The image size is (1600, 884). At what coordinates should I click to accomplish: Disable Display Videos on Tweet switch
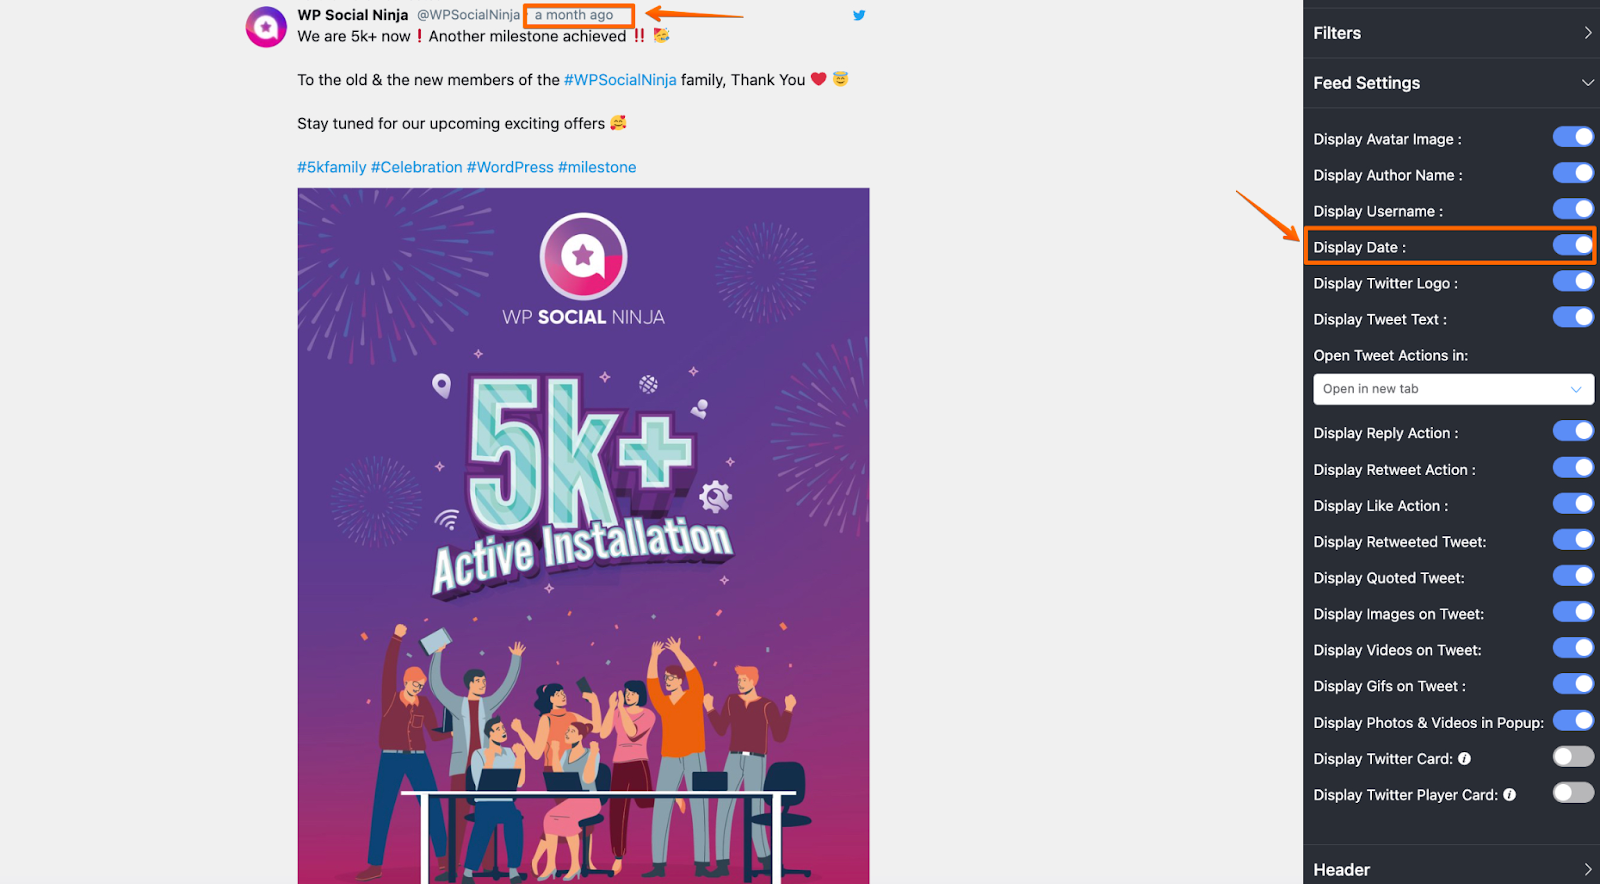click(x=1573, y=648)
